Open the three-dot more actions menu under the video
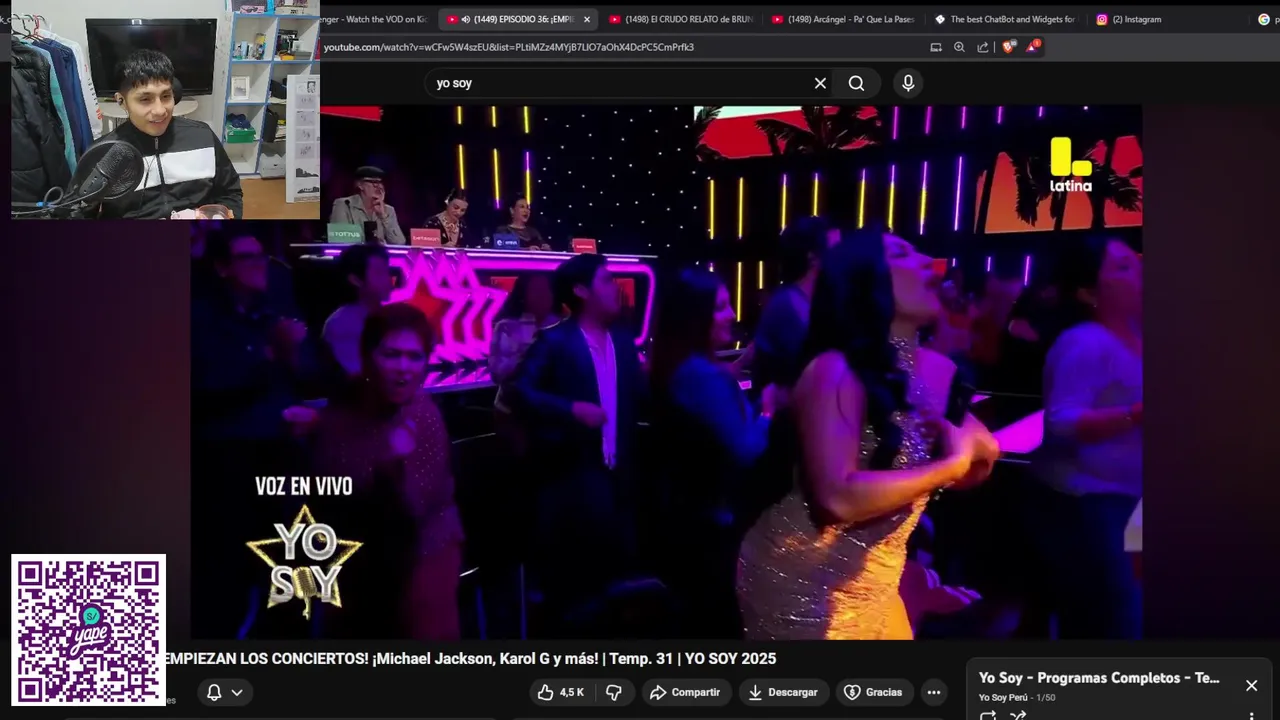This screenshot has height=720, width=1280. pyautogui.click(x=933, y=692)
